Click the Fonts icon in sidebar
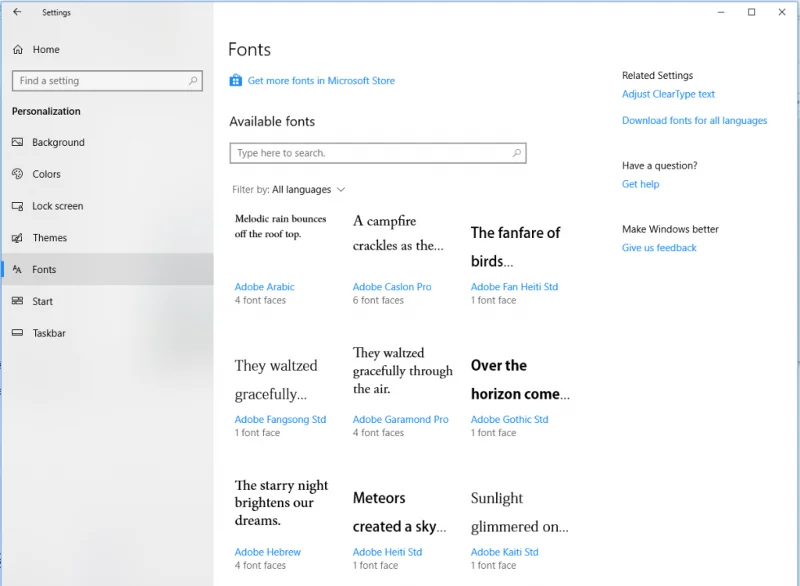800x586 pixels. tap(17, 269)
